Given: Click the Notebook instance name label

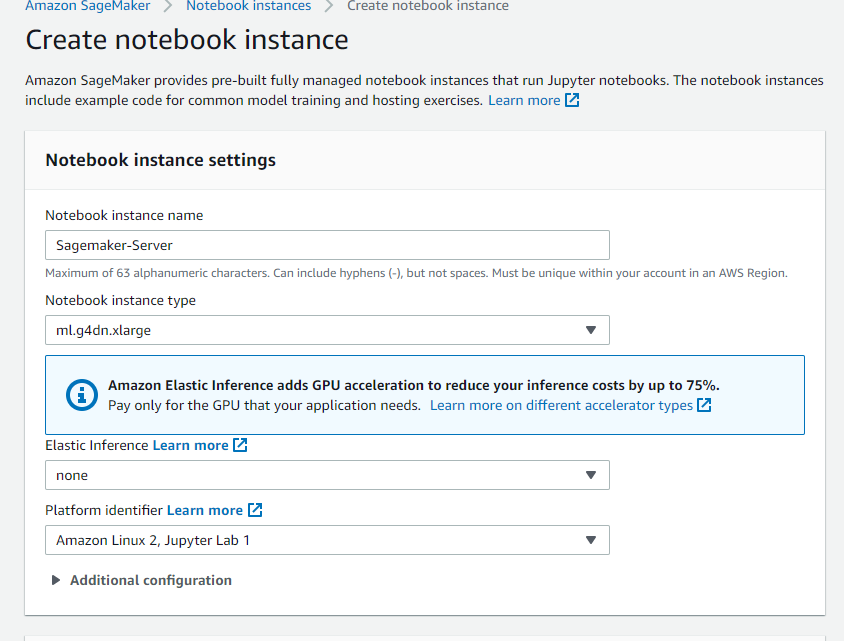Looking at the screenshot, I should click(124, 215).
